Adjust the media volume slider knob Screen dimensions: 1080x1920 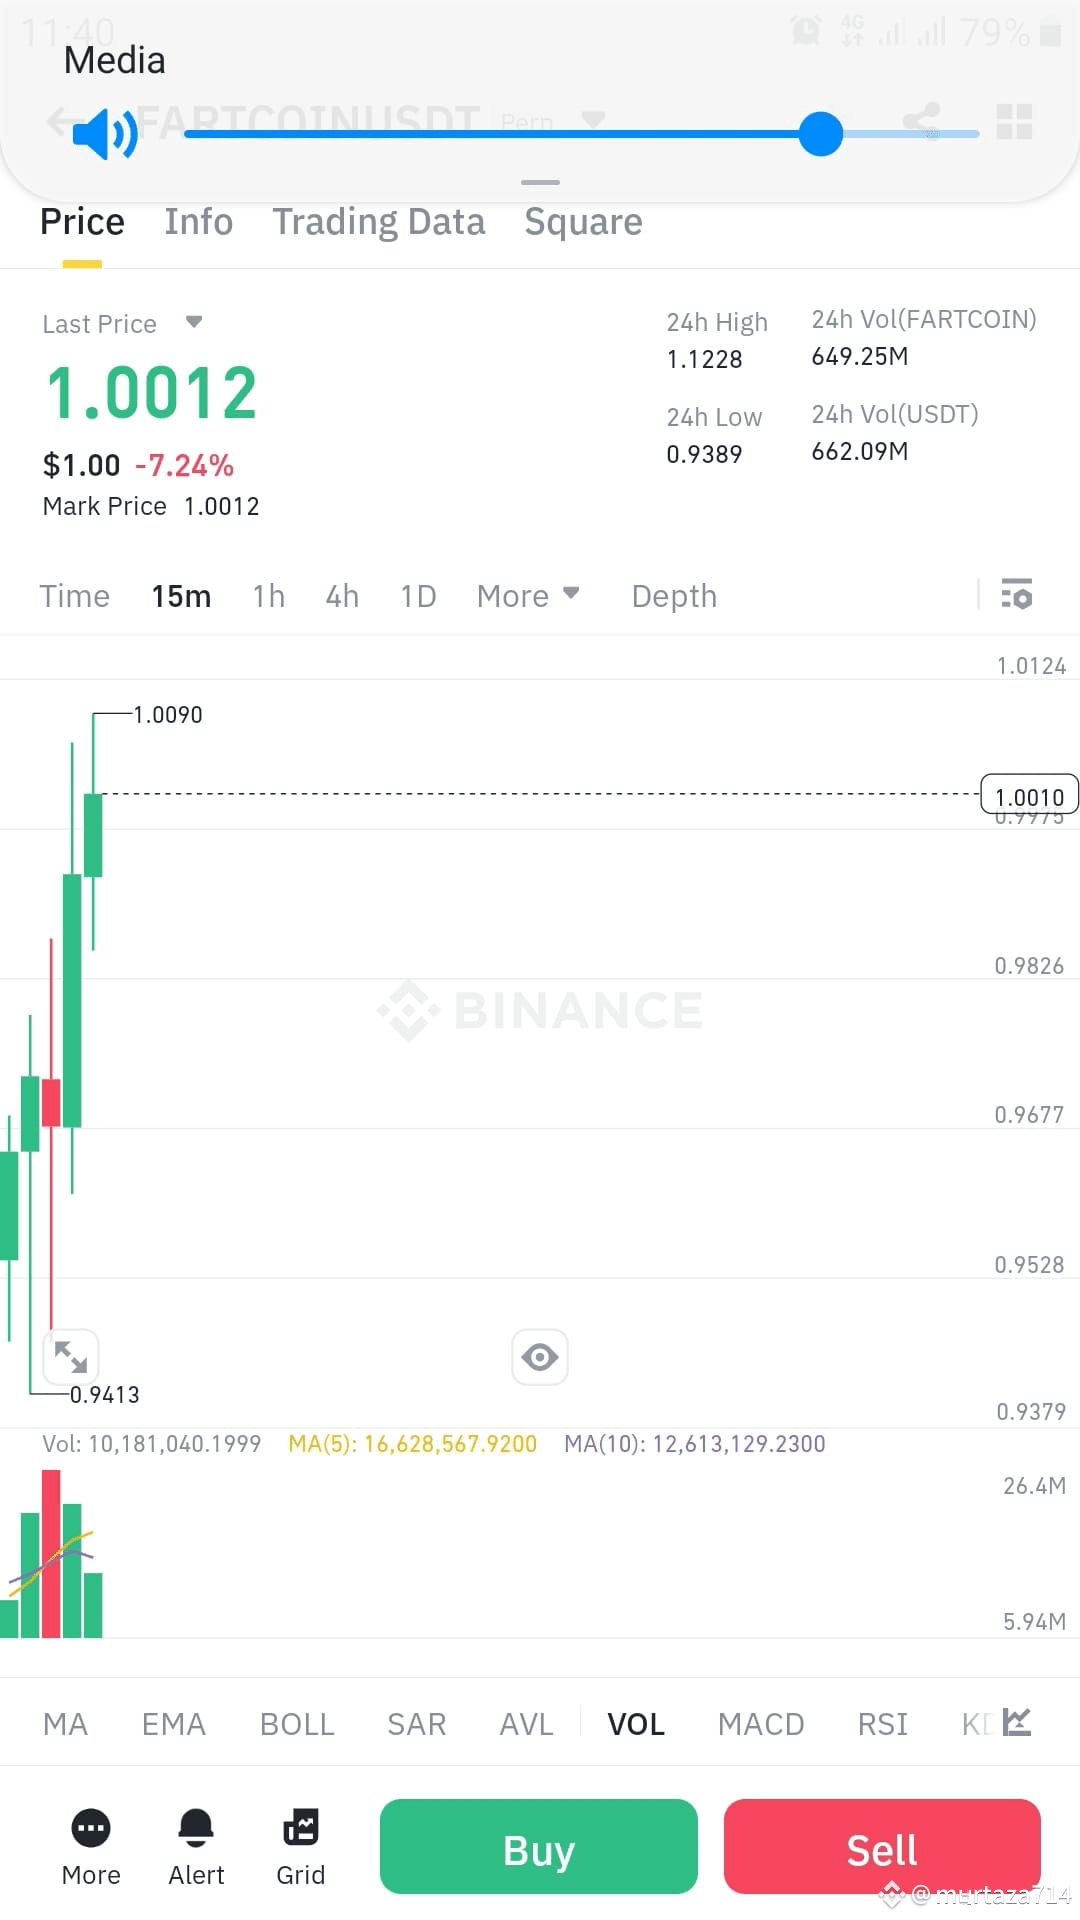(821, 134)
